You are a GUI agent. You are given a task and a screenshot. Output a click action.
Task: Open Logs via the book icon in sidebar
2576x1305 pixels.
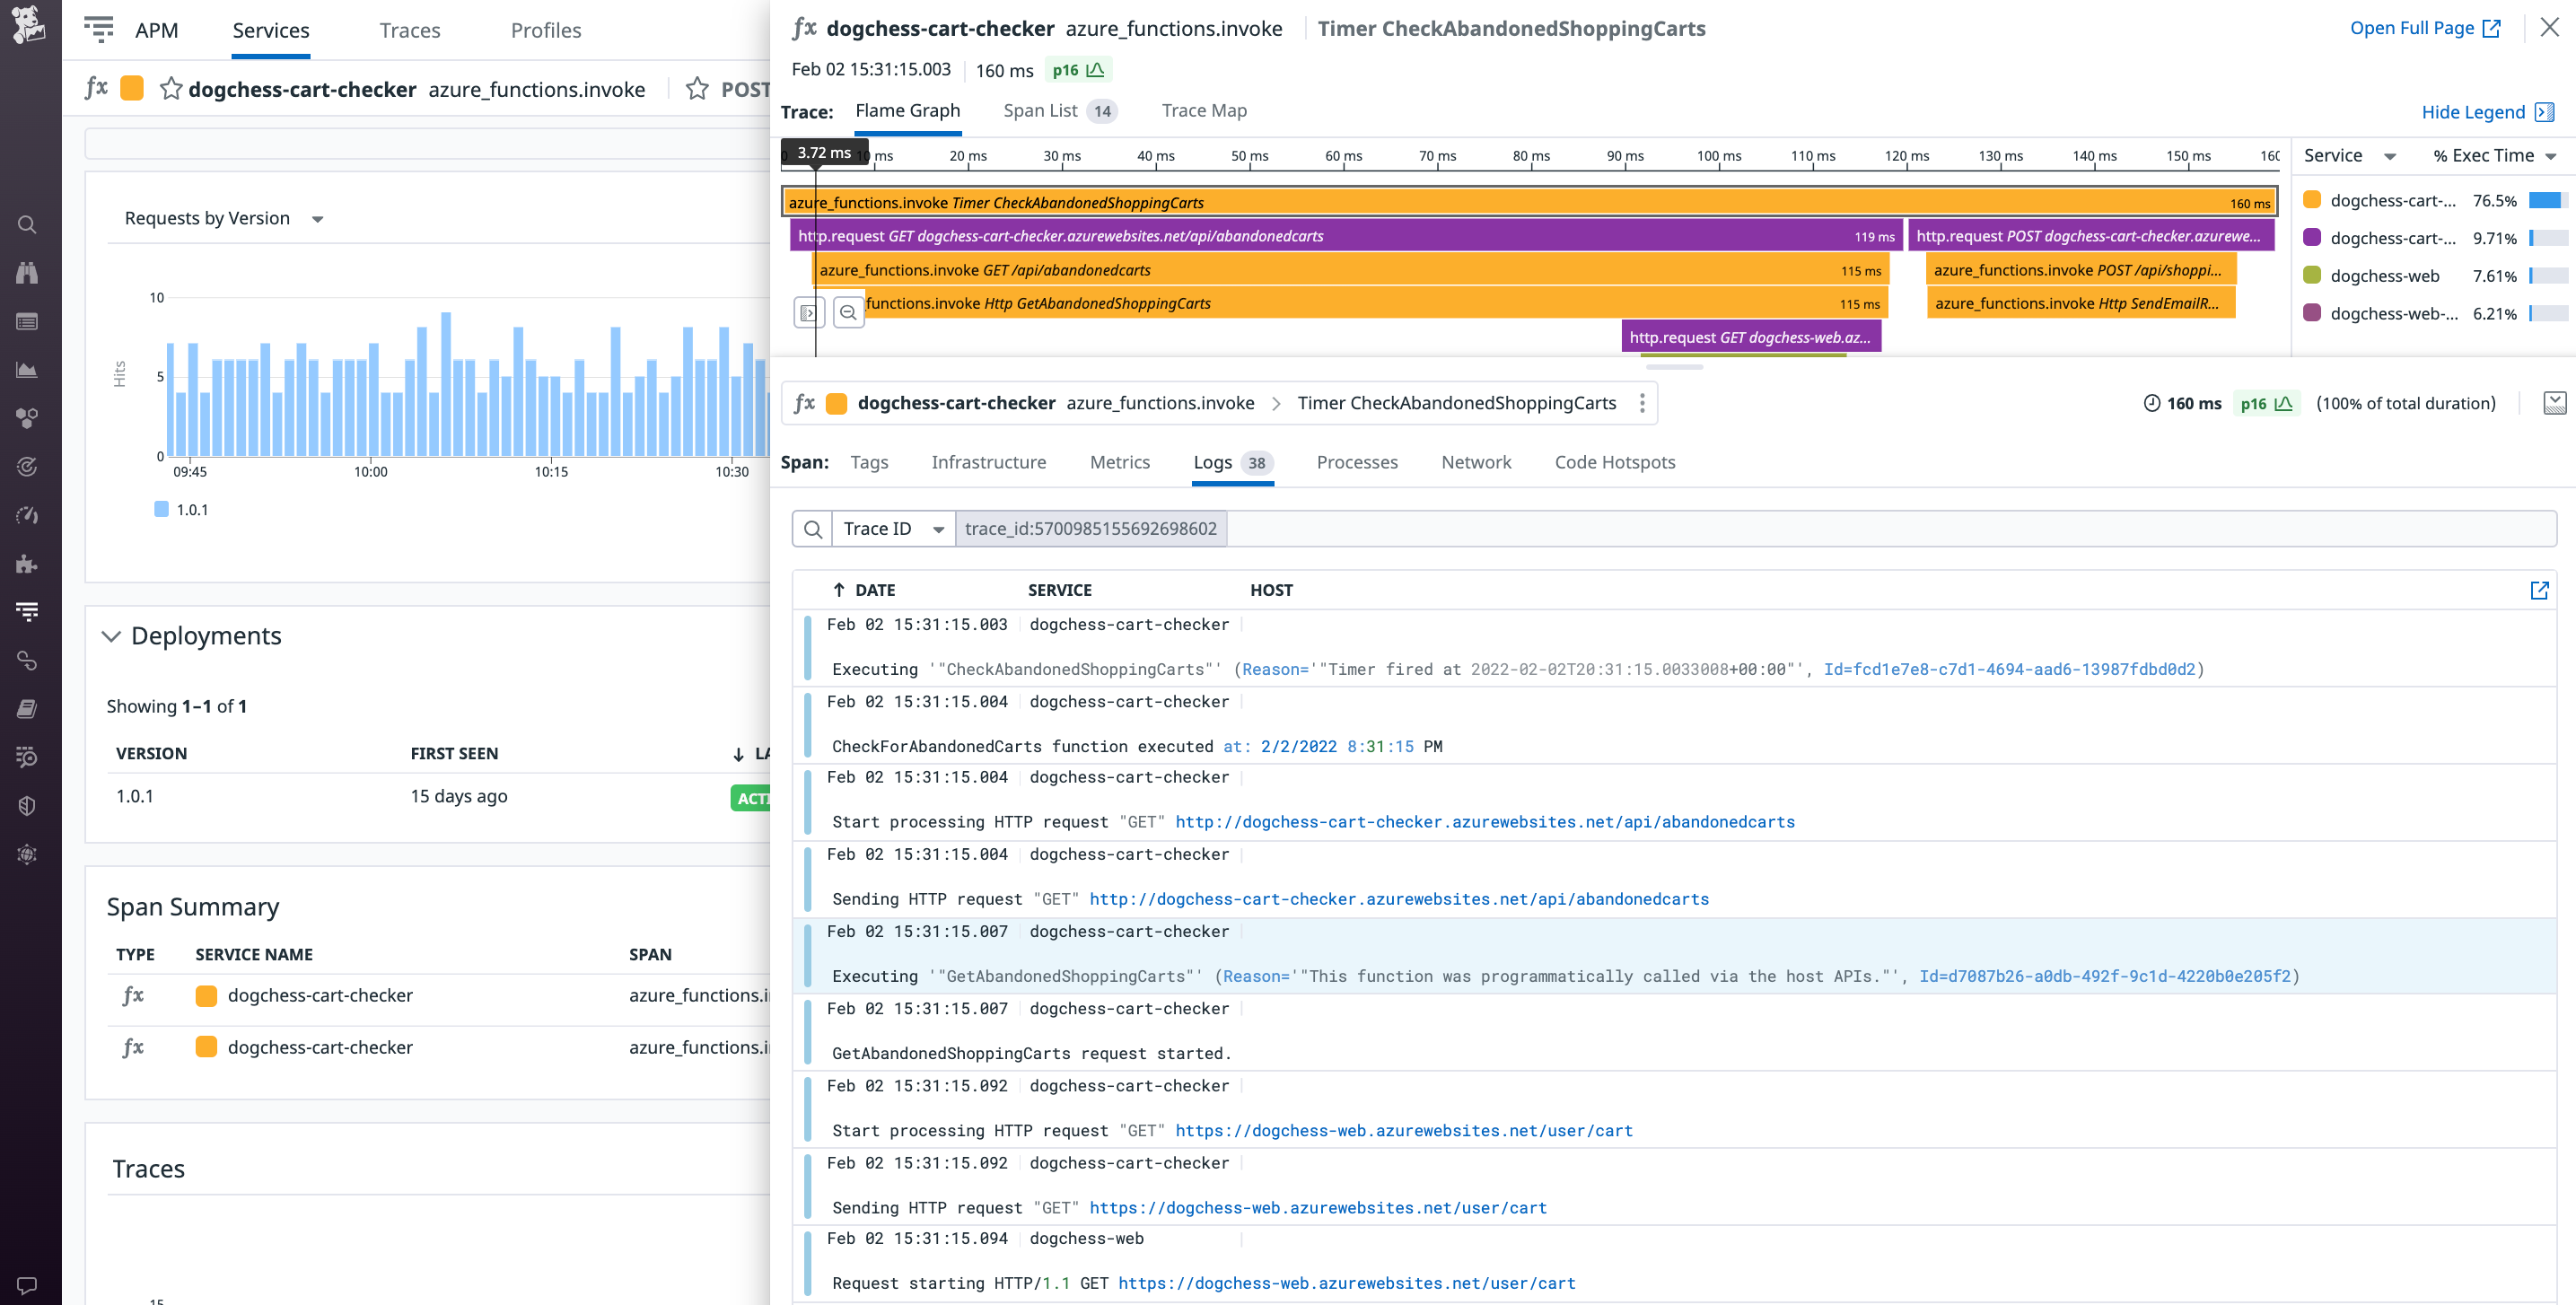(x=27, y=709)
